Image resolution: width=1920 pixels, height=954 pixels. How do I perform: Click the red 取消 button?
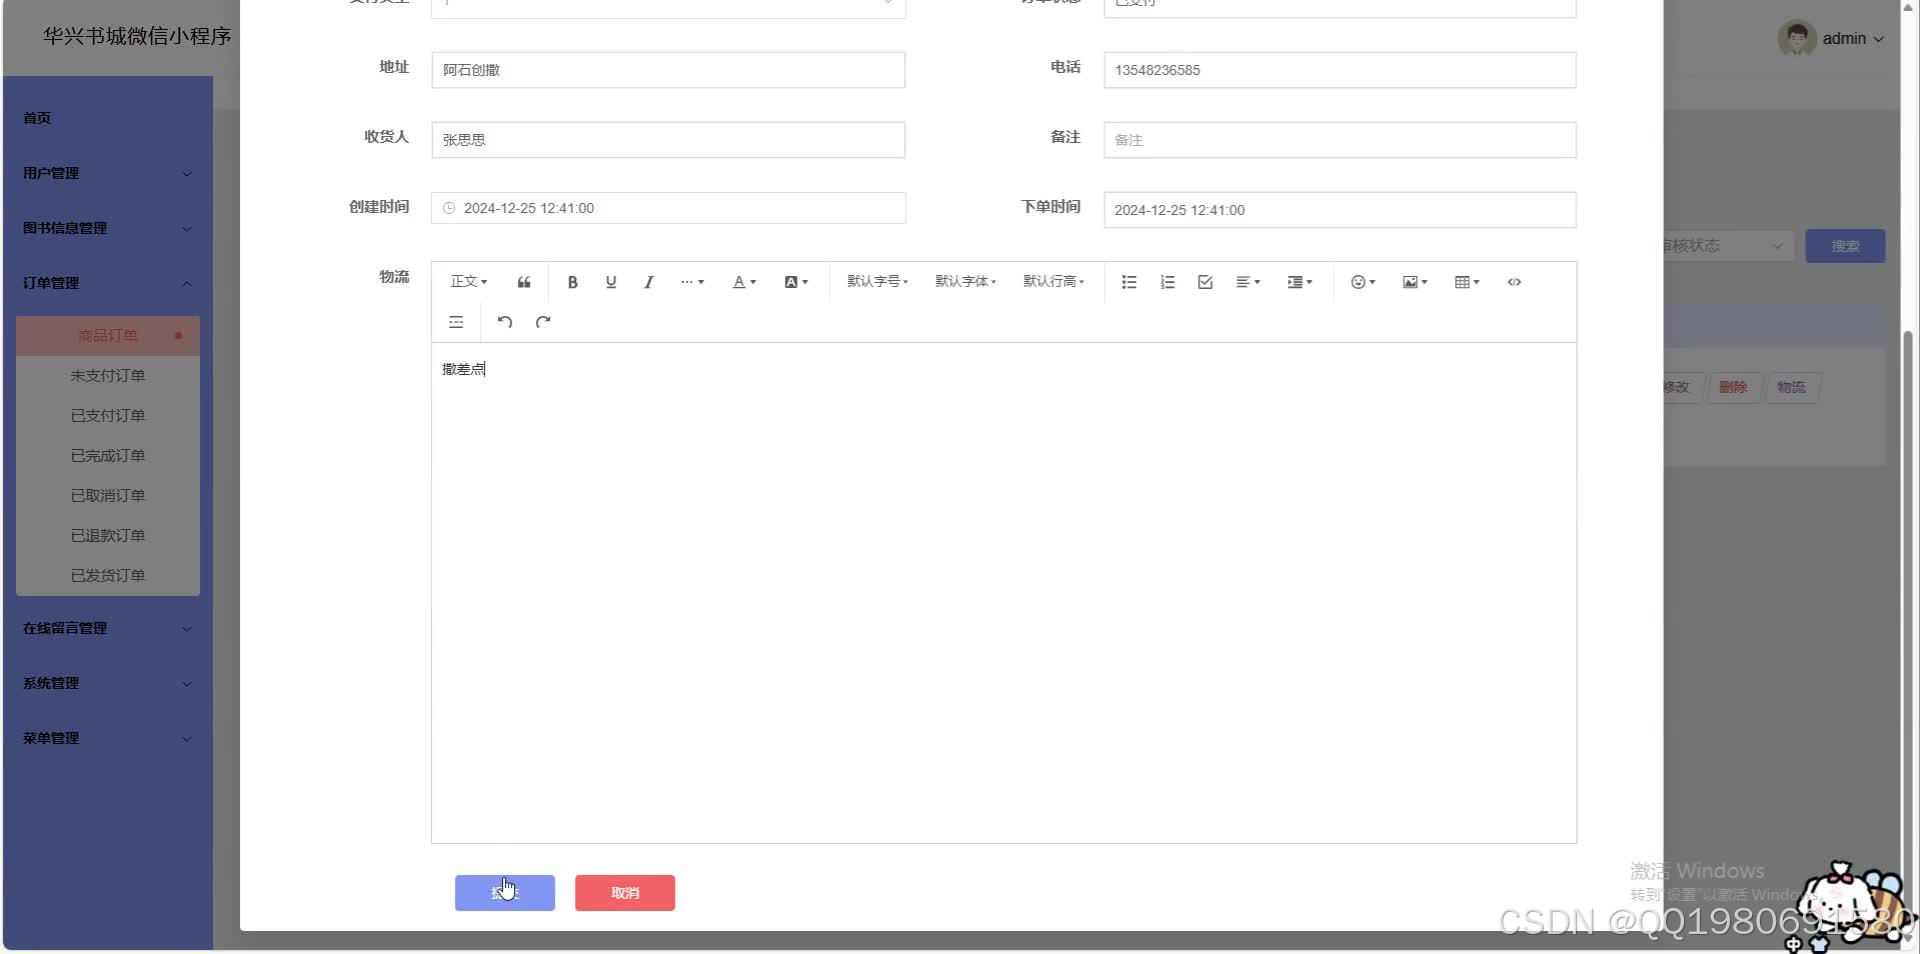click(x=625, y=893)
